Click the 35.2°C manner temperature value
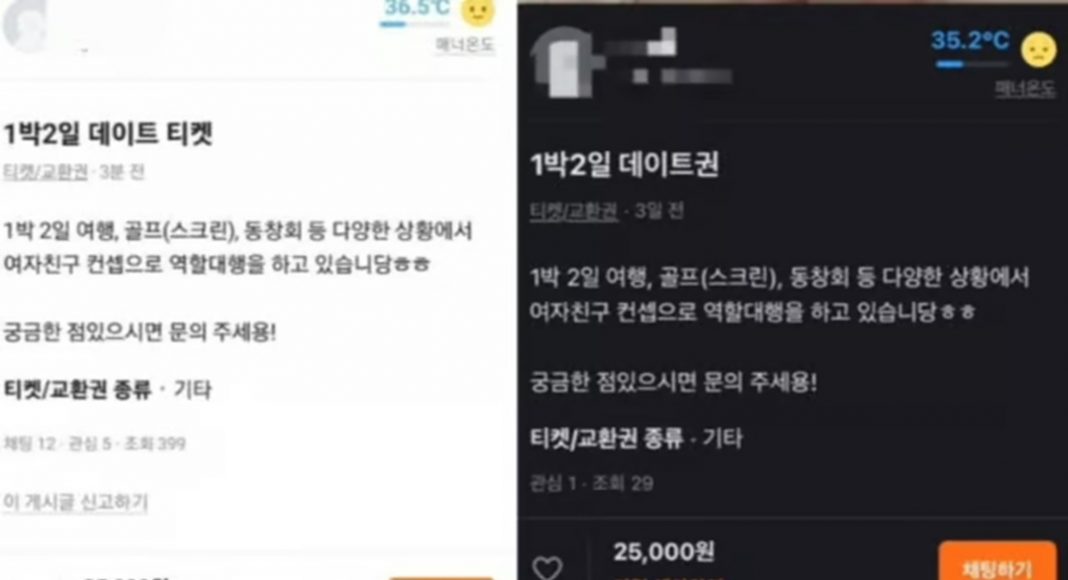The width and height of the screenshot is (1068, 580). (x=969, y=41)
